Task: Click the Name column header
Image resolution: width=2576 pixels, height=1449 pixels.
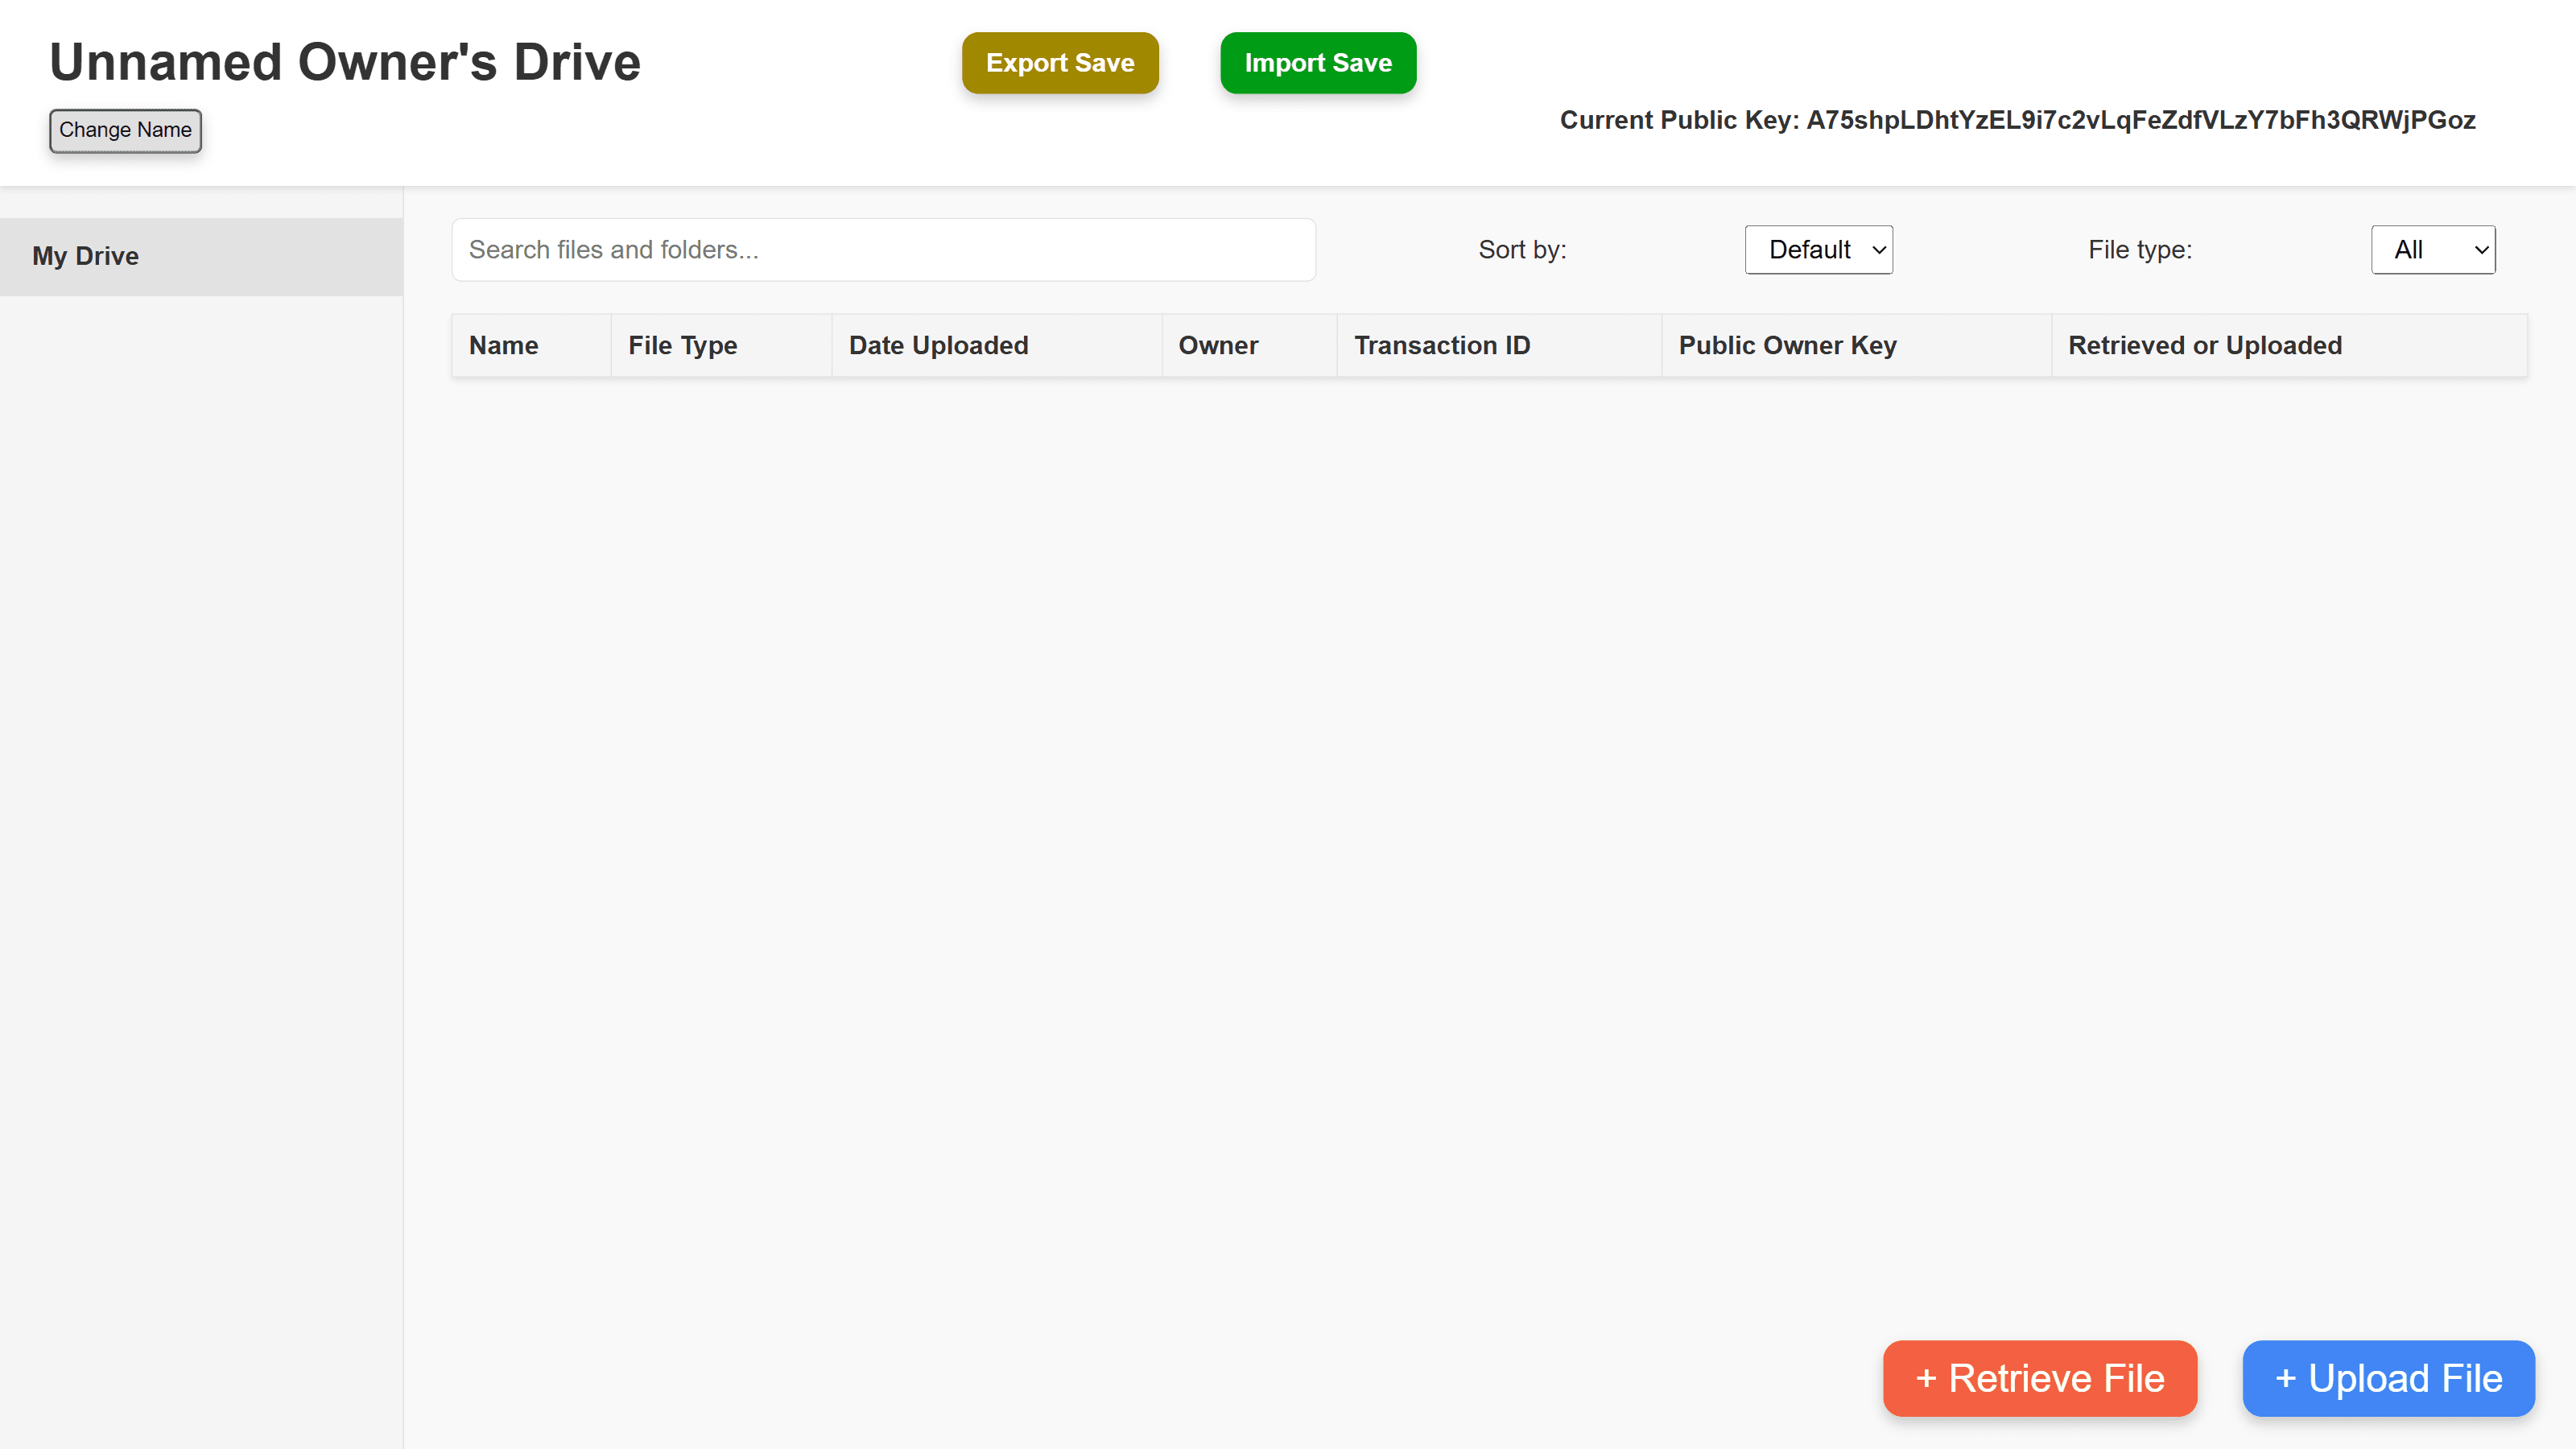Action: click(x=503, y=345)
